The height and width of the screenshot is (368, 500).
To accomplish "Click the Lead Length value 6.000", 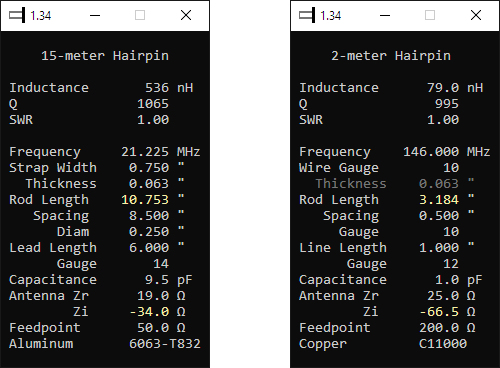I will click(x=149, y=248).
